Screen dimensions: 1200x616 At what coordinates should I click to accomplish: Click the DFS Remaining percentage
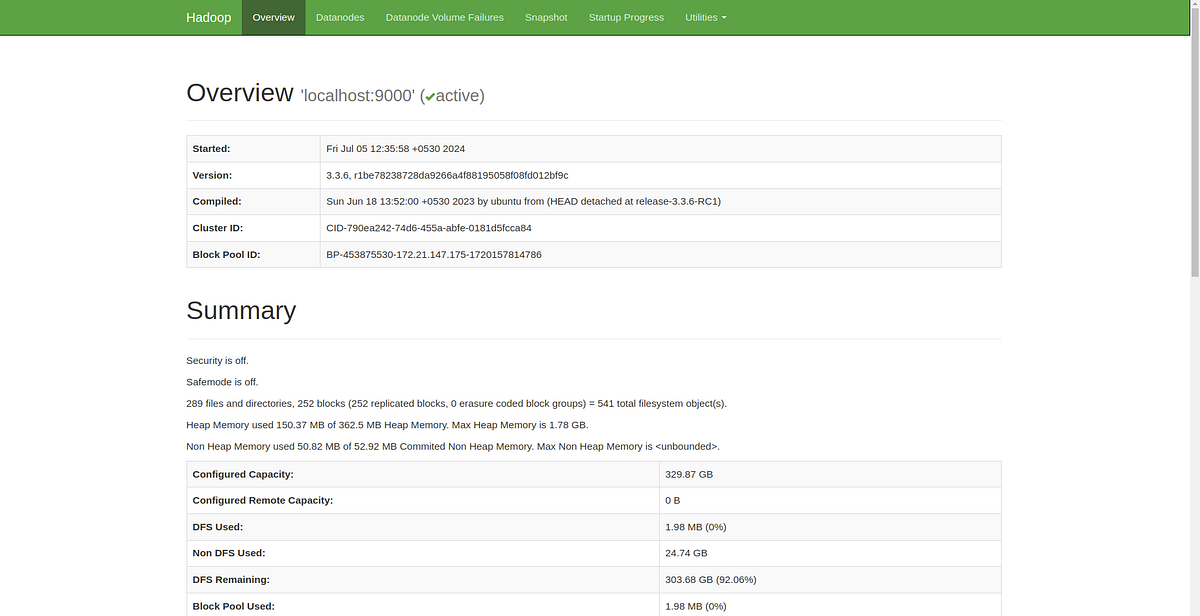pos(732,579)
